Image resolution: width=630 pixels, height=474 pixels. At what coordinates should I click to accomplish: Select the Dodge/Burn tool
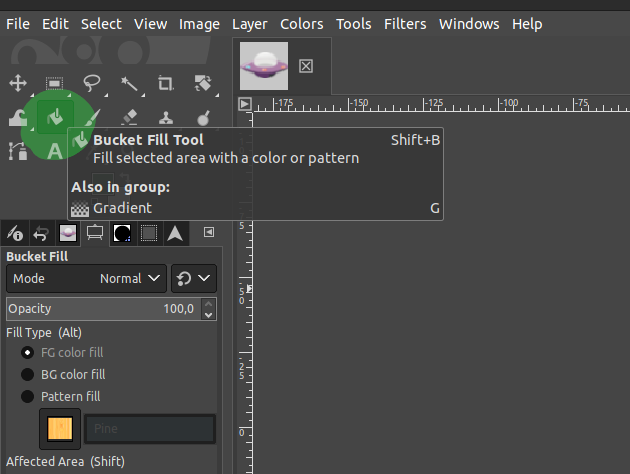click(x=203, y=118)
